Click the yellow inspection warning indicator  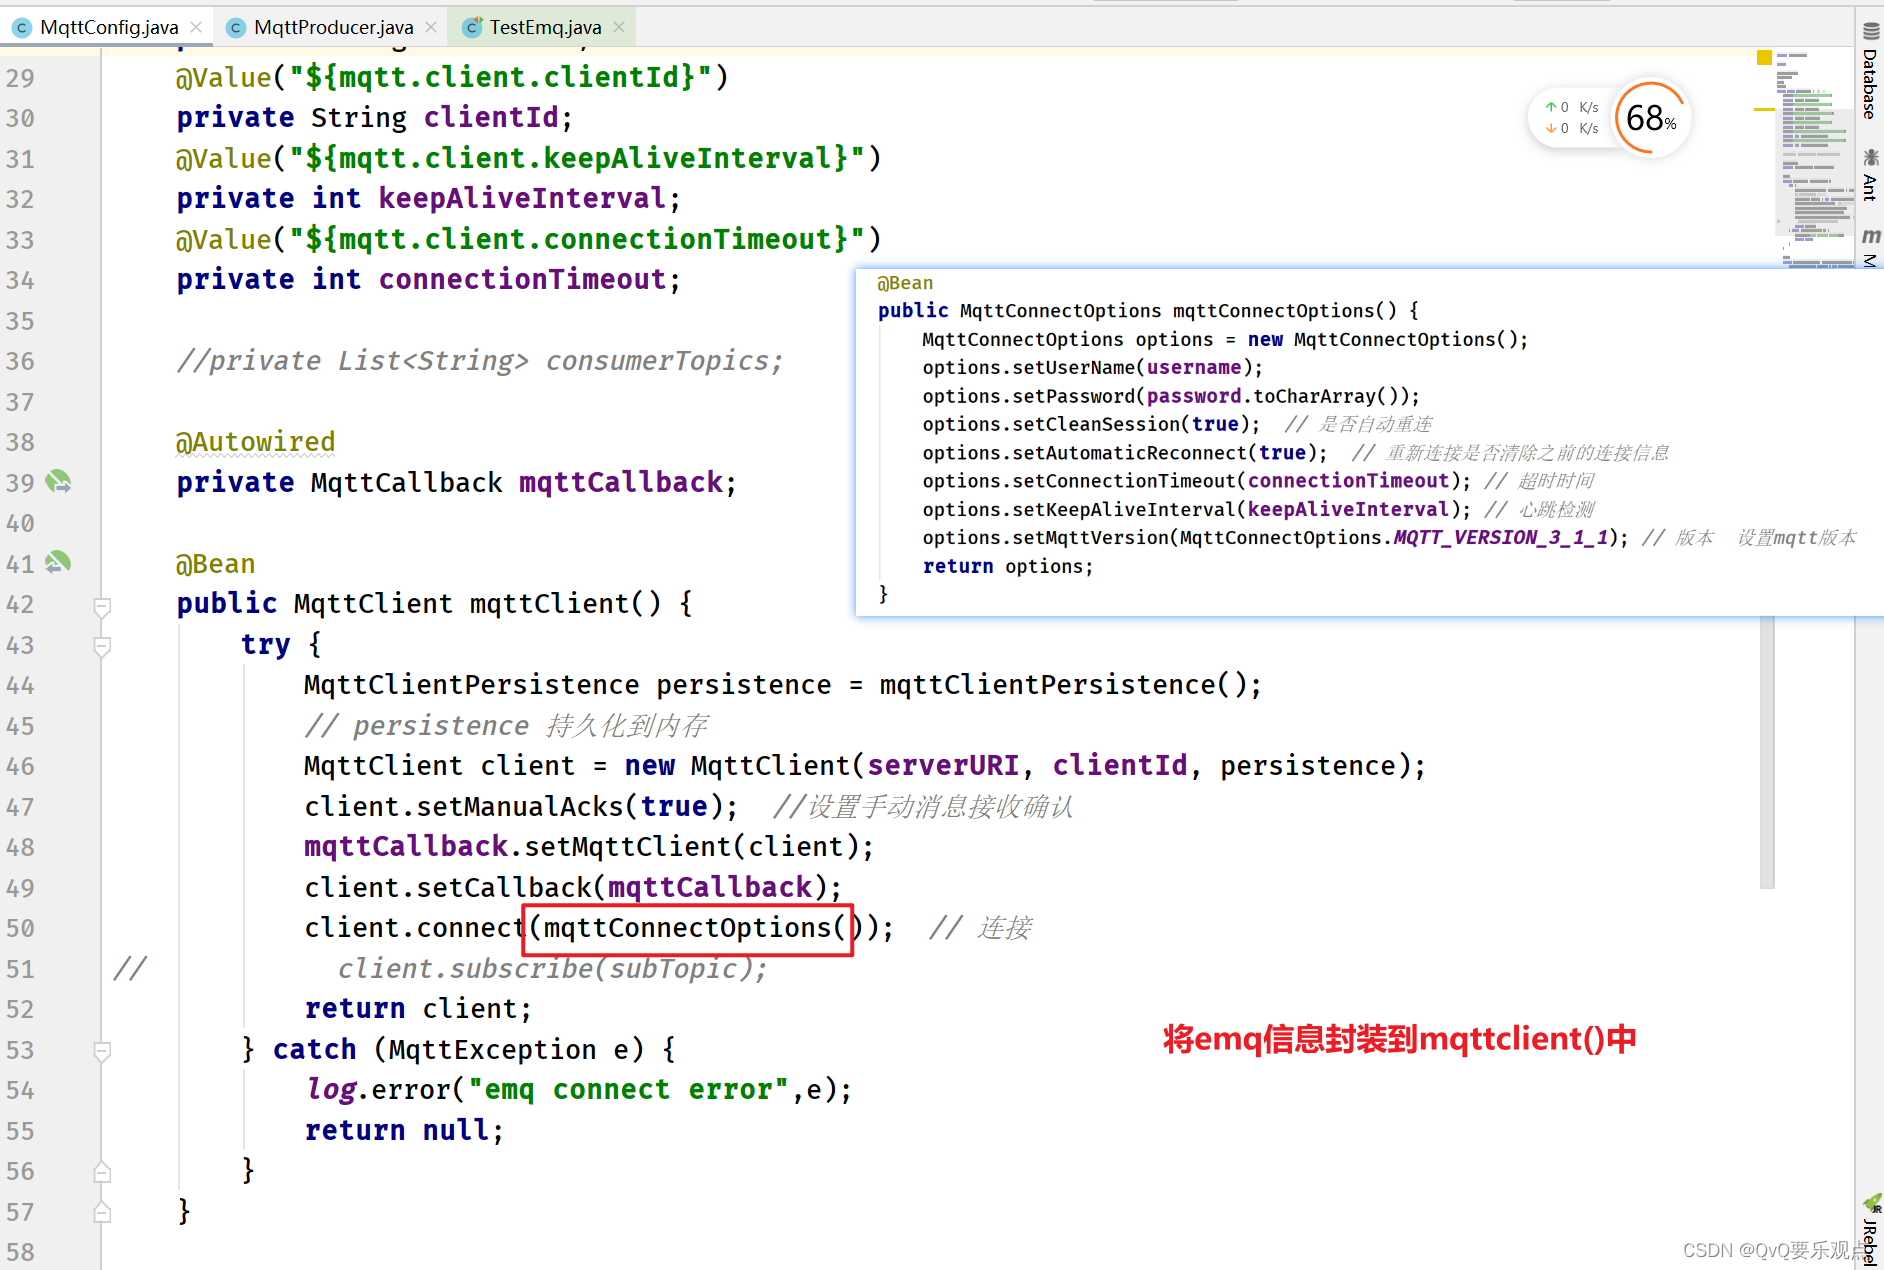tap(1764, 58)
